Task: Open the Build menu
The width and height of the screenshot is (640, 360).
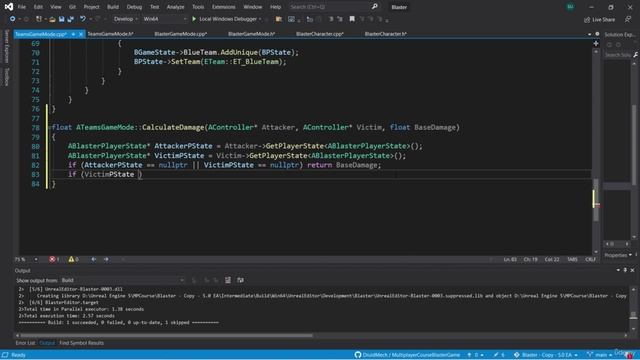Action: tap(113, 7)
